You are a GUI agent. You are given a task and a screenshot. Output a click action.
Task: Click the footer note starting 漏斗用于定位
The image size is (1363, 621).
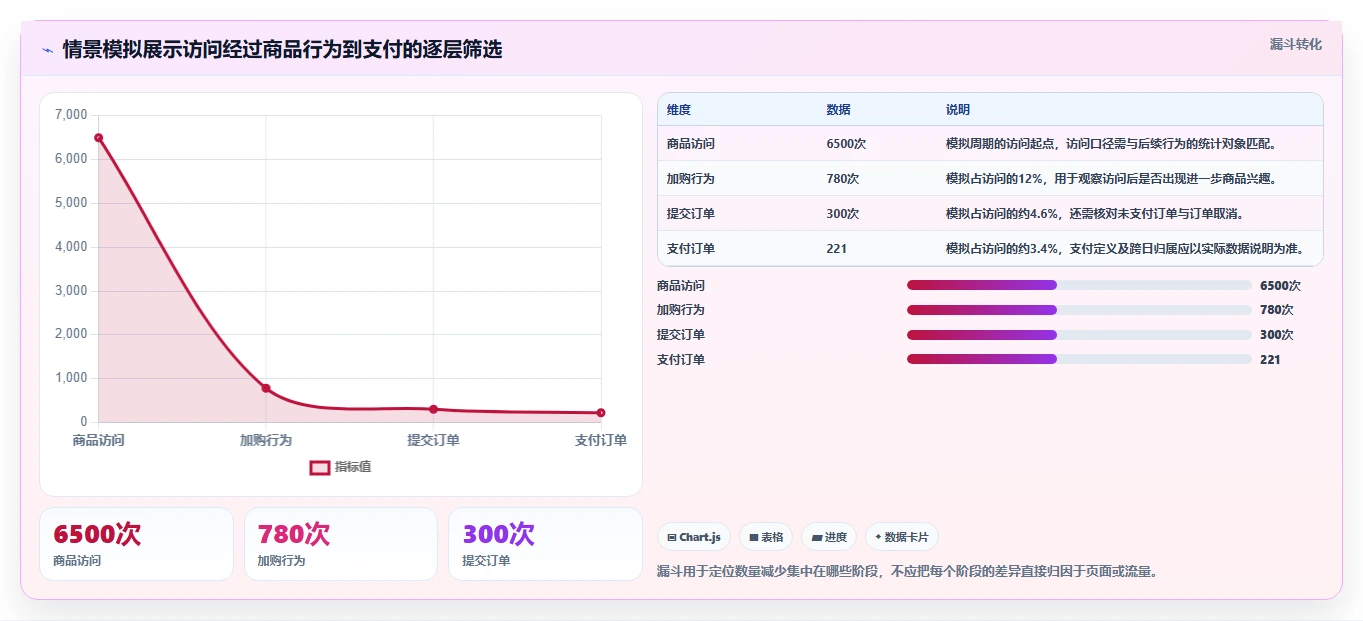[908, 572]
